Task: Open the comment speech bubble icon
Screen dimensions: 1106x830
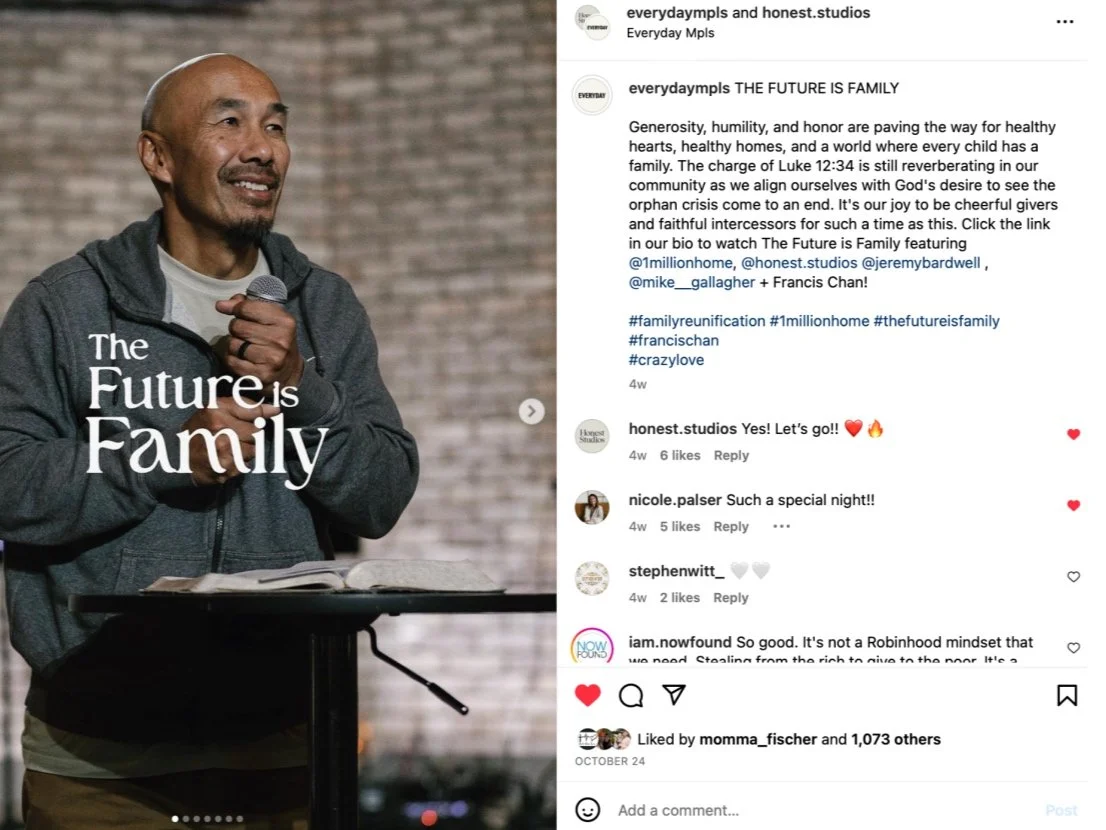Action: click(631, 695)
